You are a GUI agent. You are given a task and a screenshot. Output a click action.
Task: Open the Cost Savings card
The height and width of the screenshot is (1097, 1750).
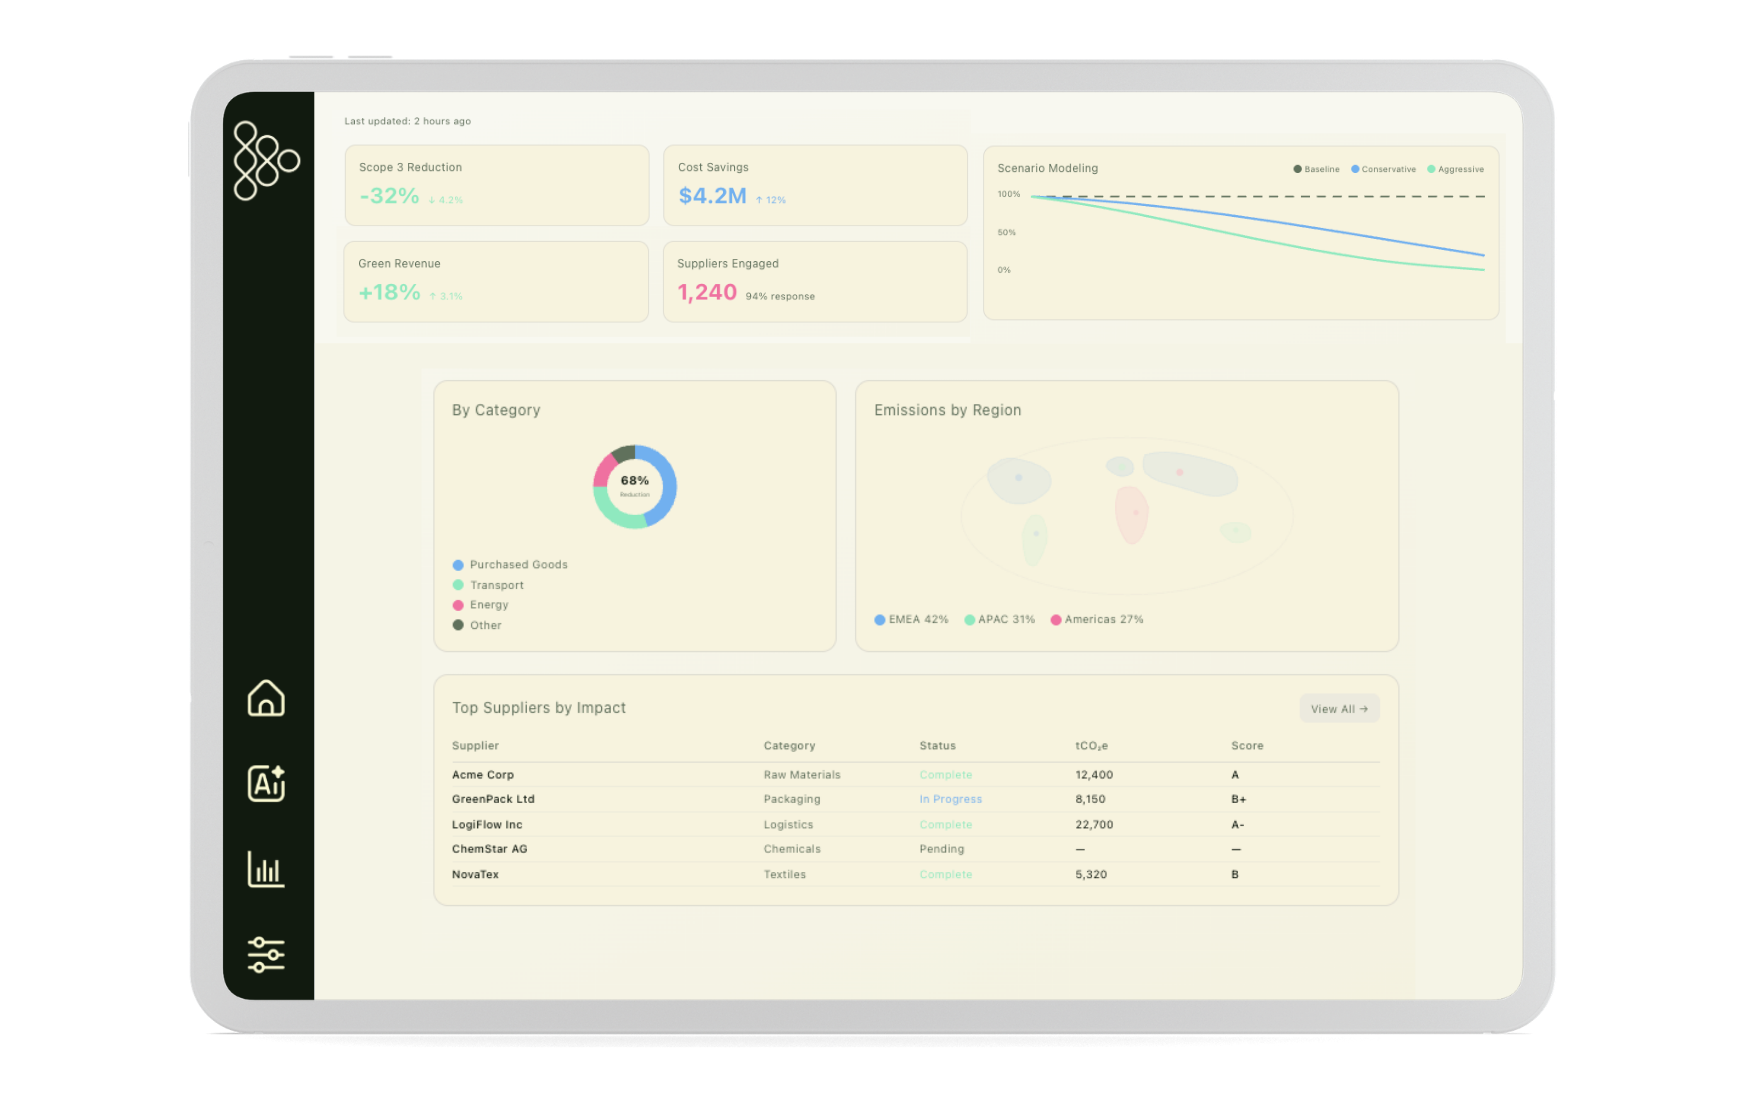pyautogui.click(x=815, y=185)
